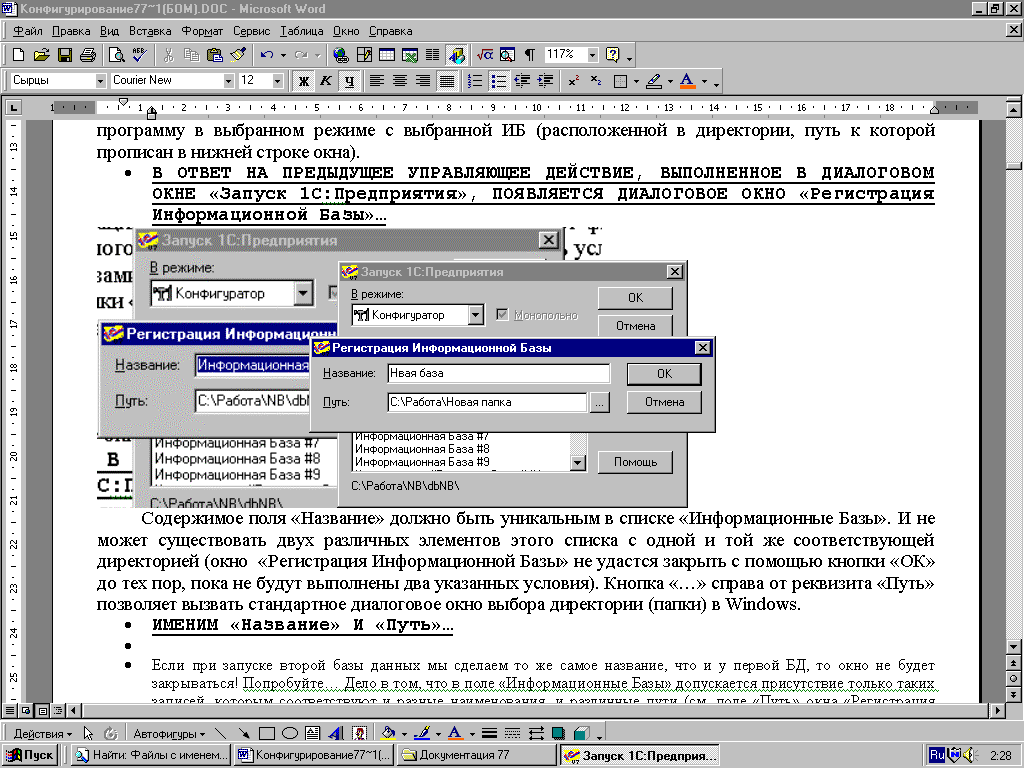Open the Office Assistant help icon
The width and height of the screenshot is (1024, 768).
pos(613,55)
